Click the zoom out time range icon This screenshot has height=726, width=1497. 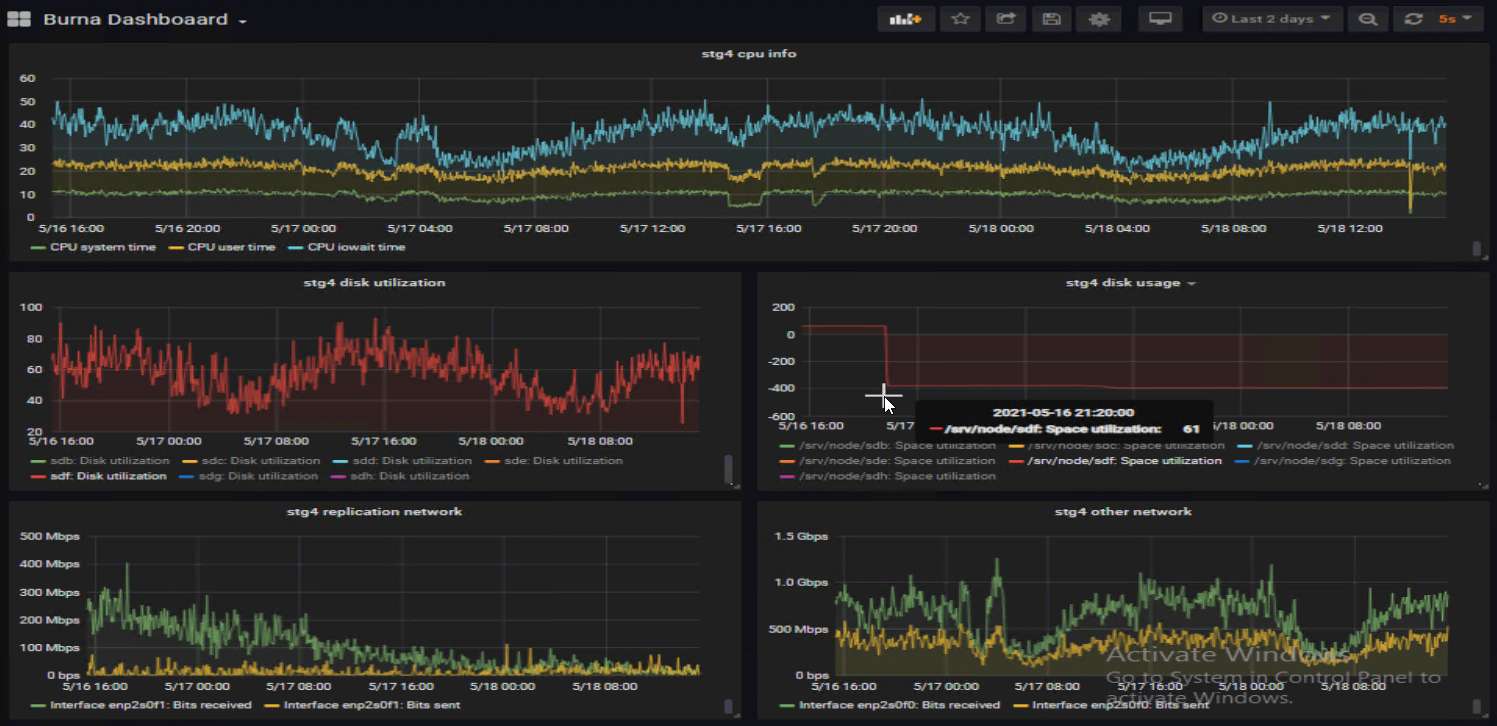click(1367, 19)
